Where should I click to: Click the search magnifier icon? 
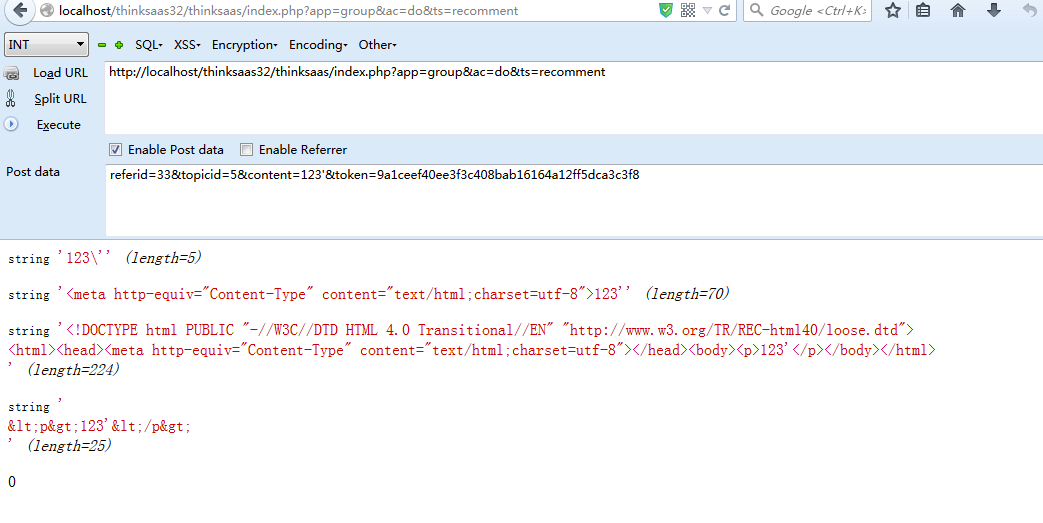tap(756, 10)
